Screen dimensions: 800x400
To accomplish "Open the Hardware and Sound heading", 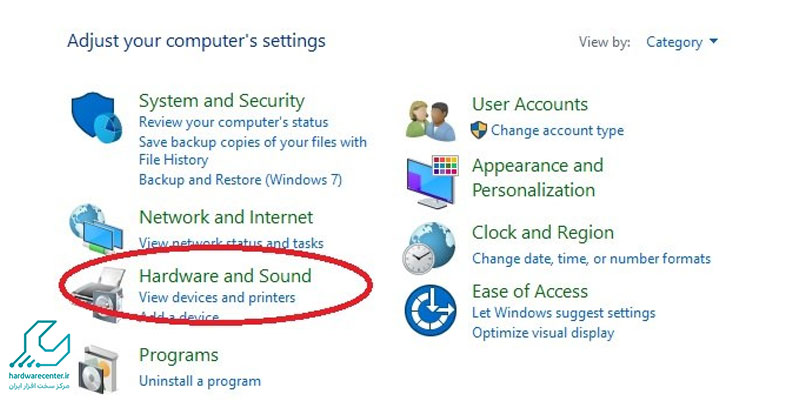I will (x=225, y=276).
